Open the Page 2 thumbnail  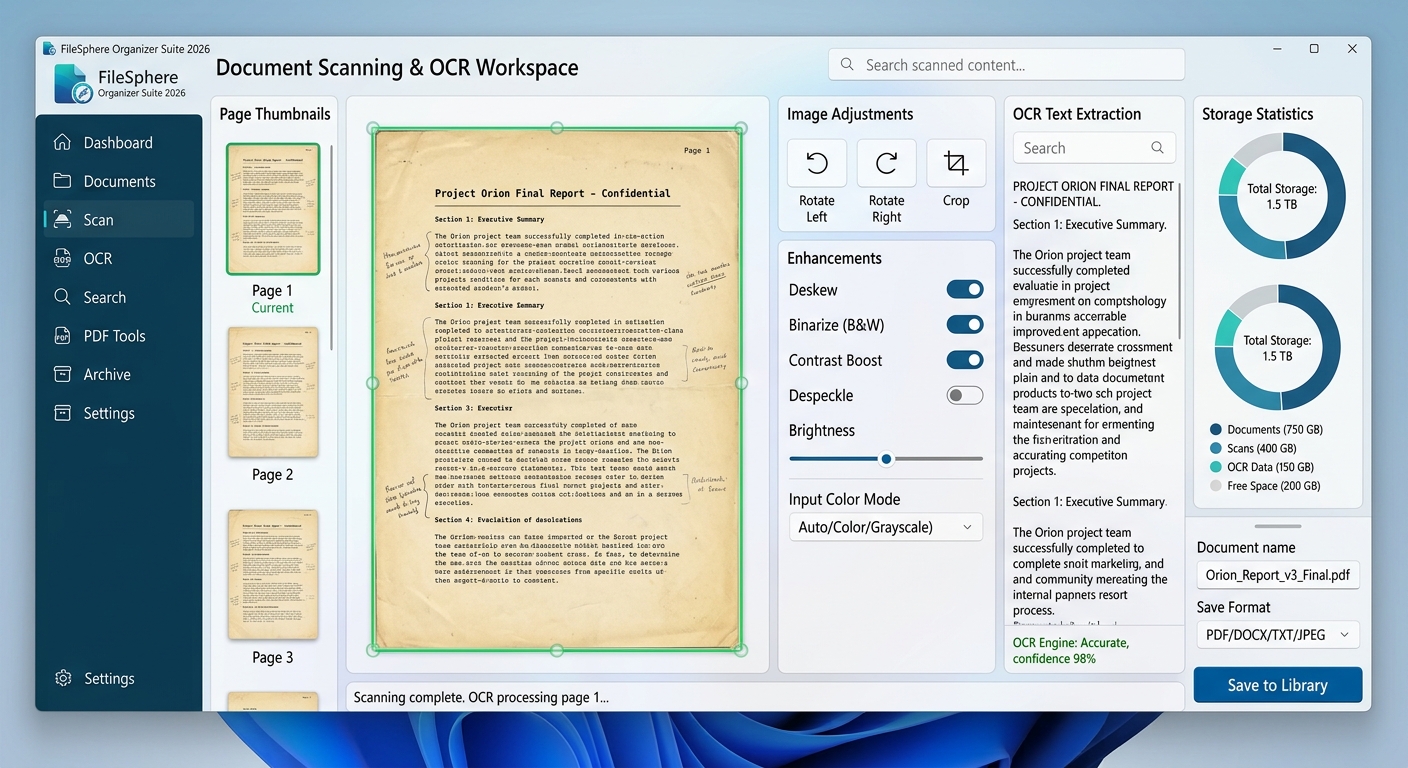[x=273, y=392]
